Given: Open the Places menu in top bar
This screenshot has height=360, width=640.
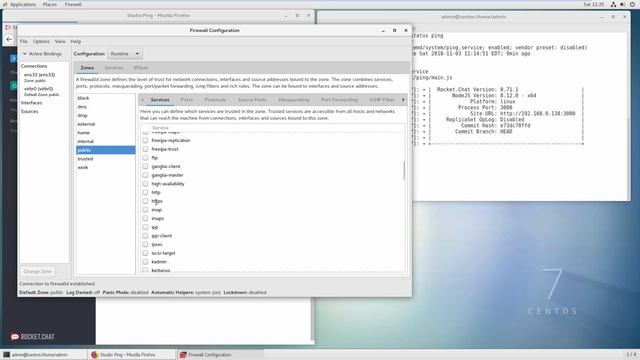Looking at the screenshot, I should [x=50, y=4].
